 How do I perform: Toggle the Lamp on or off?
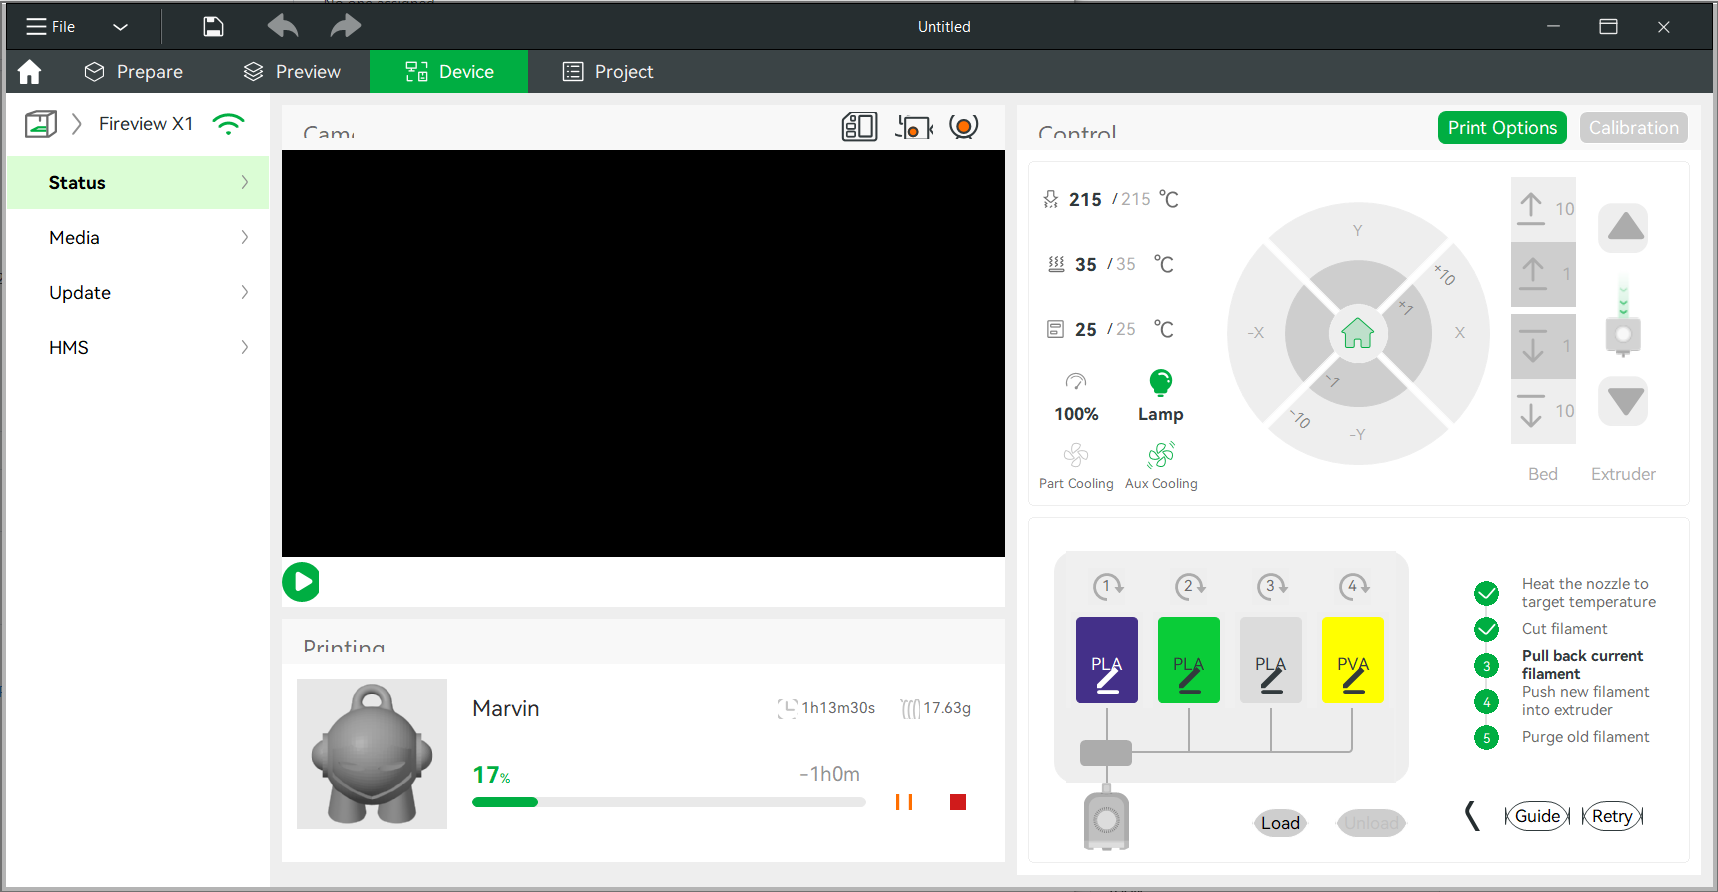(1160, 396)
